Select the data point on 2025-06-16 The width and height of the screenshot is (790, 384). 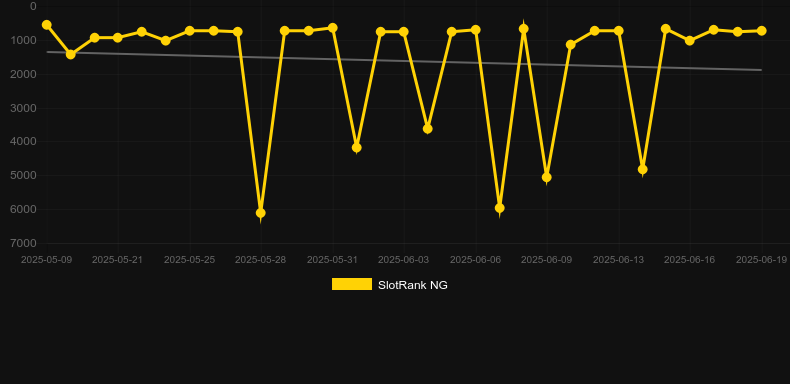point(690,40)
